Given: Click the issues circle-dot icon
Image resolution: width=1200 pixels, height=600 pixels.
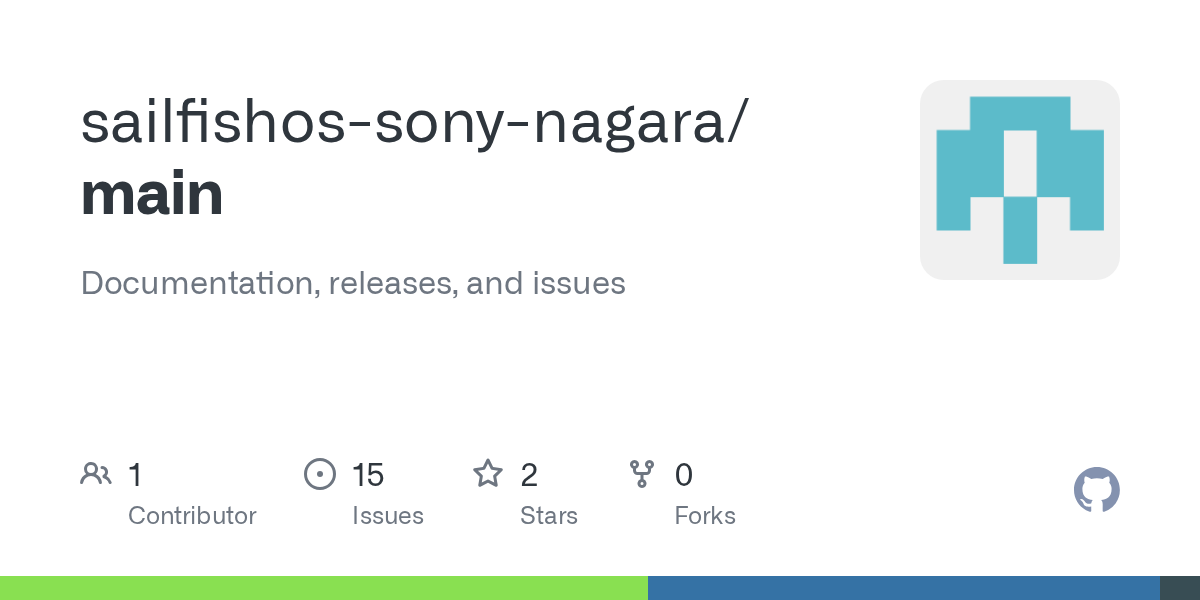Looking at the screenshot, I should click(320, 474).
